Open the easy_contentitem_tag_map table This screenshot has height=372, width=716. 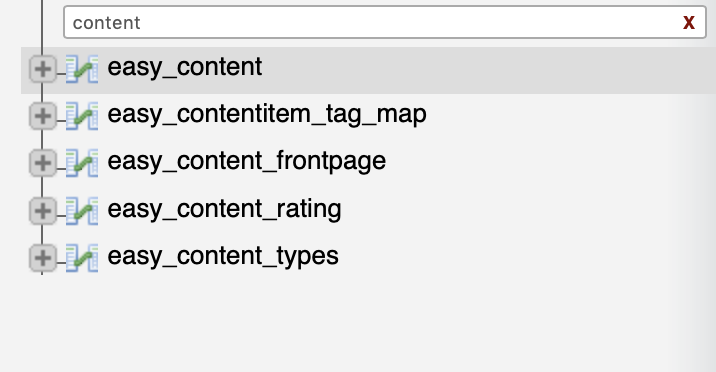pyautogui.click(x=267, y=115)
